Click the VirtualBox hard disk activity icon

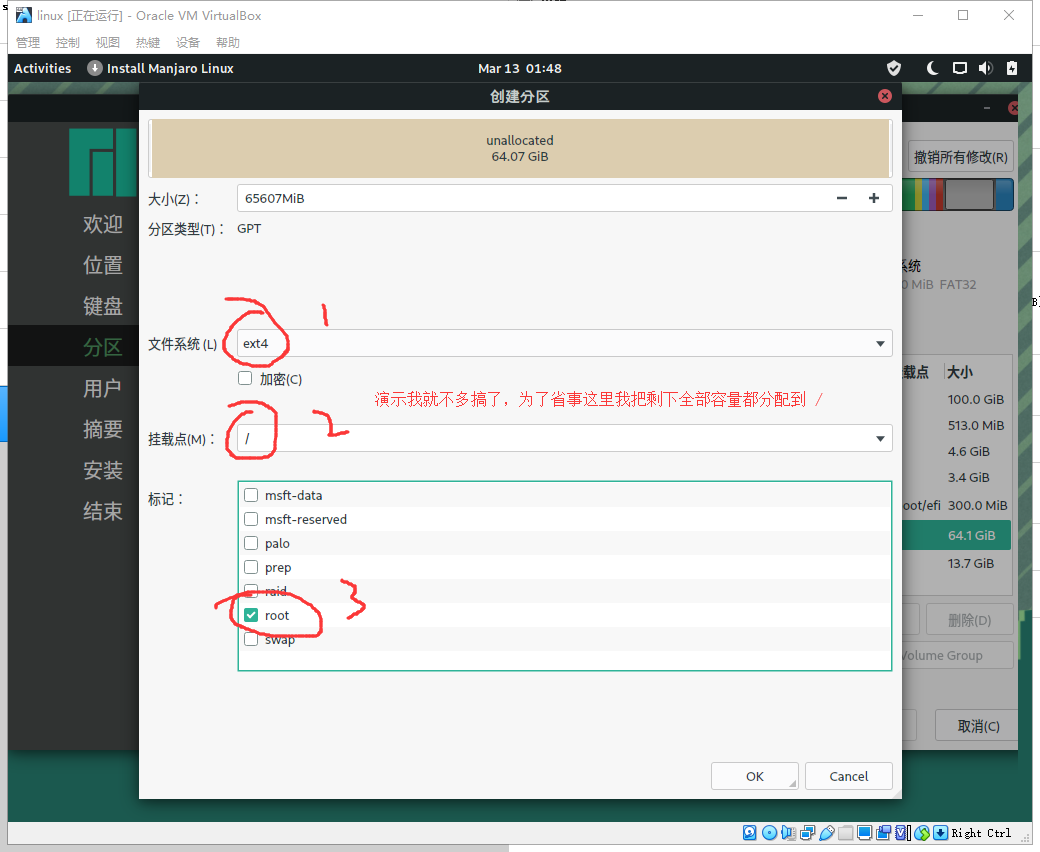click(750, 833)
